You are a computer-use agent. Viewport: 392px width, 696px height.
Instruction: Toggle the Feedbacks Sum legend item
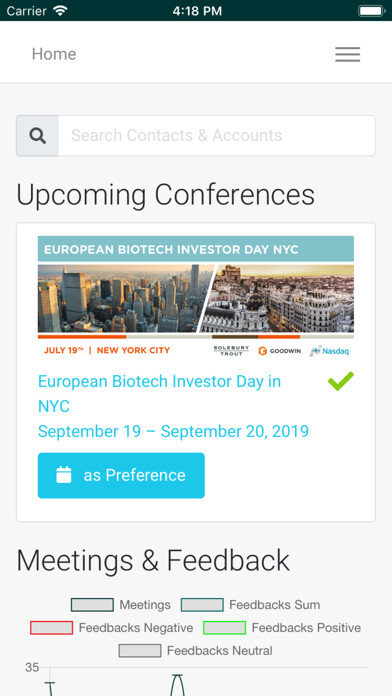pyautogui.click(x=250, y=605)
